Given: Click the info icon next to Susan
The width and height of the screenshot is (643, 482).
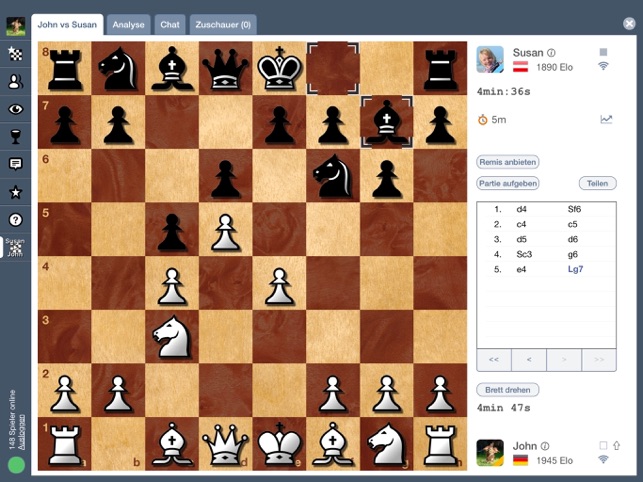Looking at the screenshot, I should [x=552, y=53].
